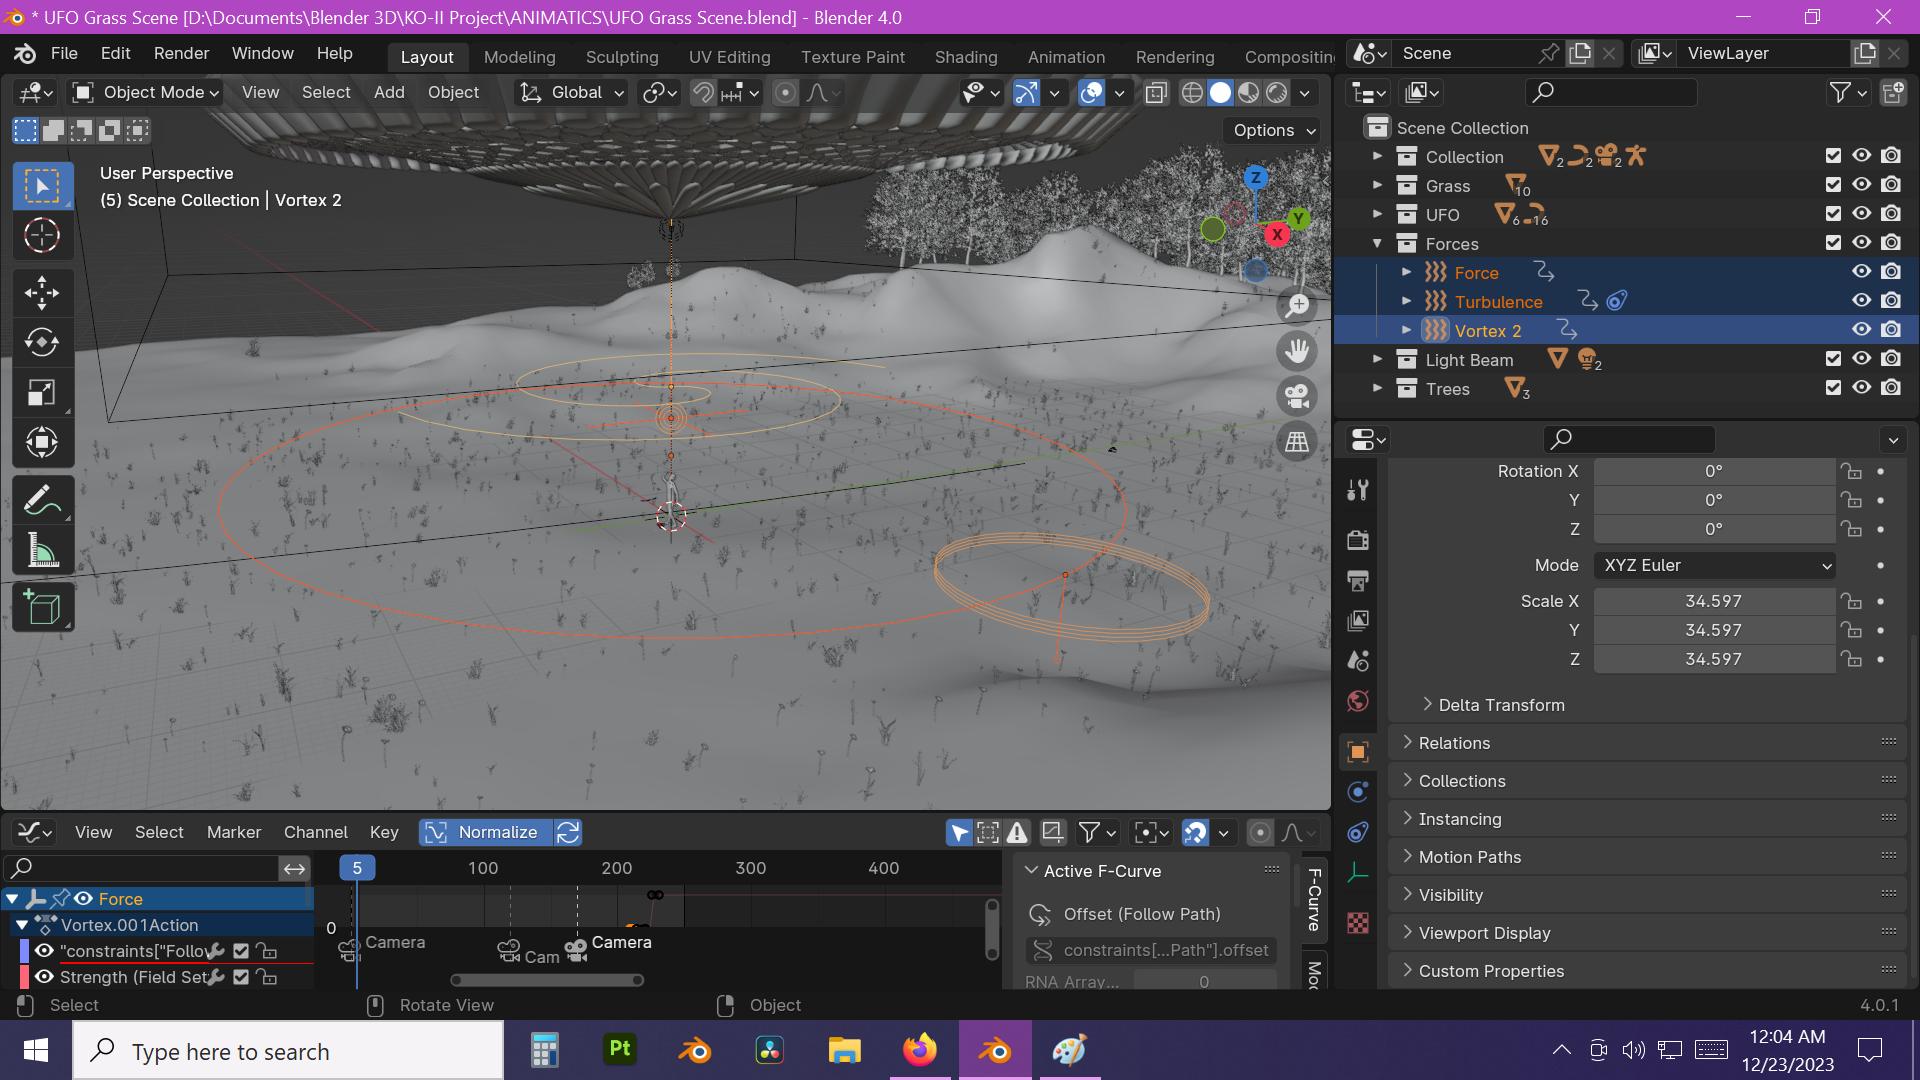
Task: Click graph editor horizontal scrollbar
Action: coord(547,980)
